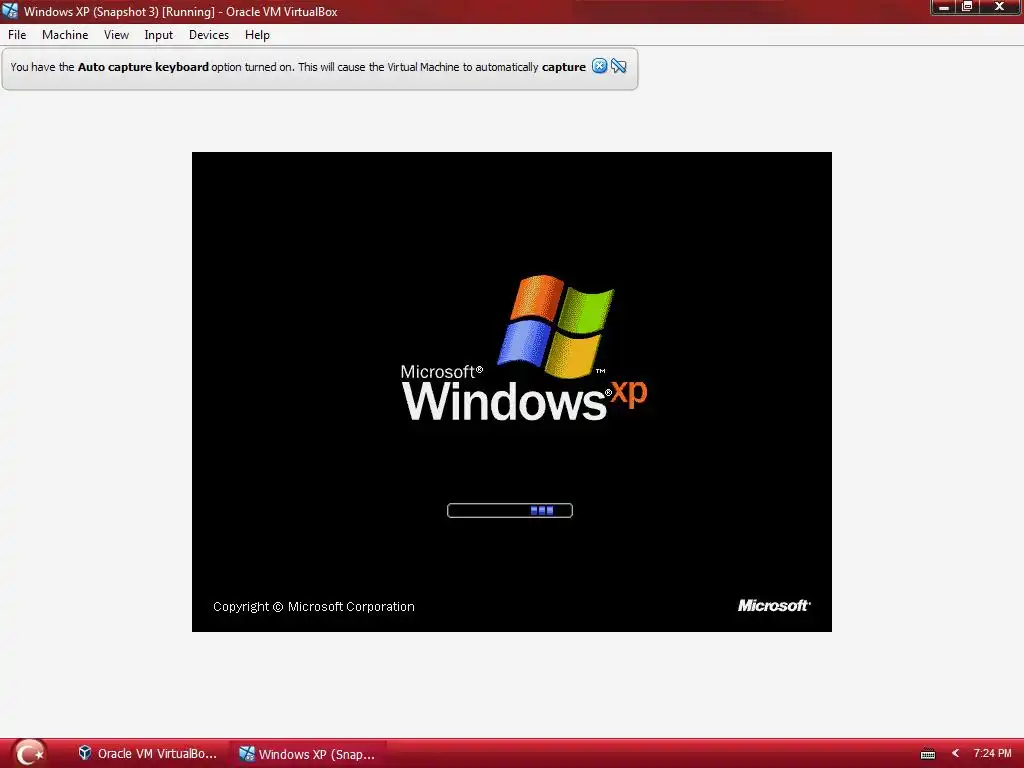Select the Windows XP (Snap... taskbar button
The width and height of the screenshot is (1024, 768).
[307, 754]
